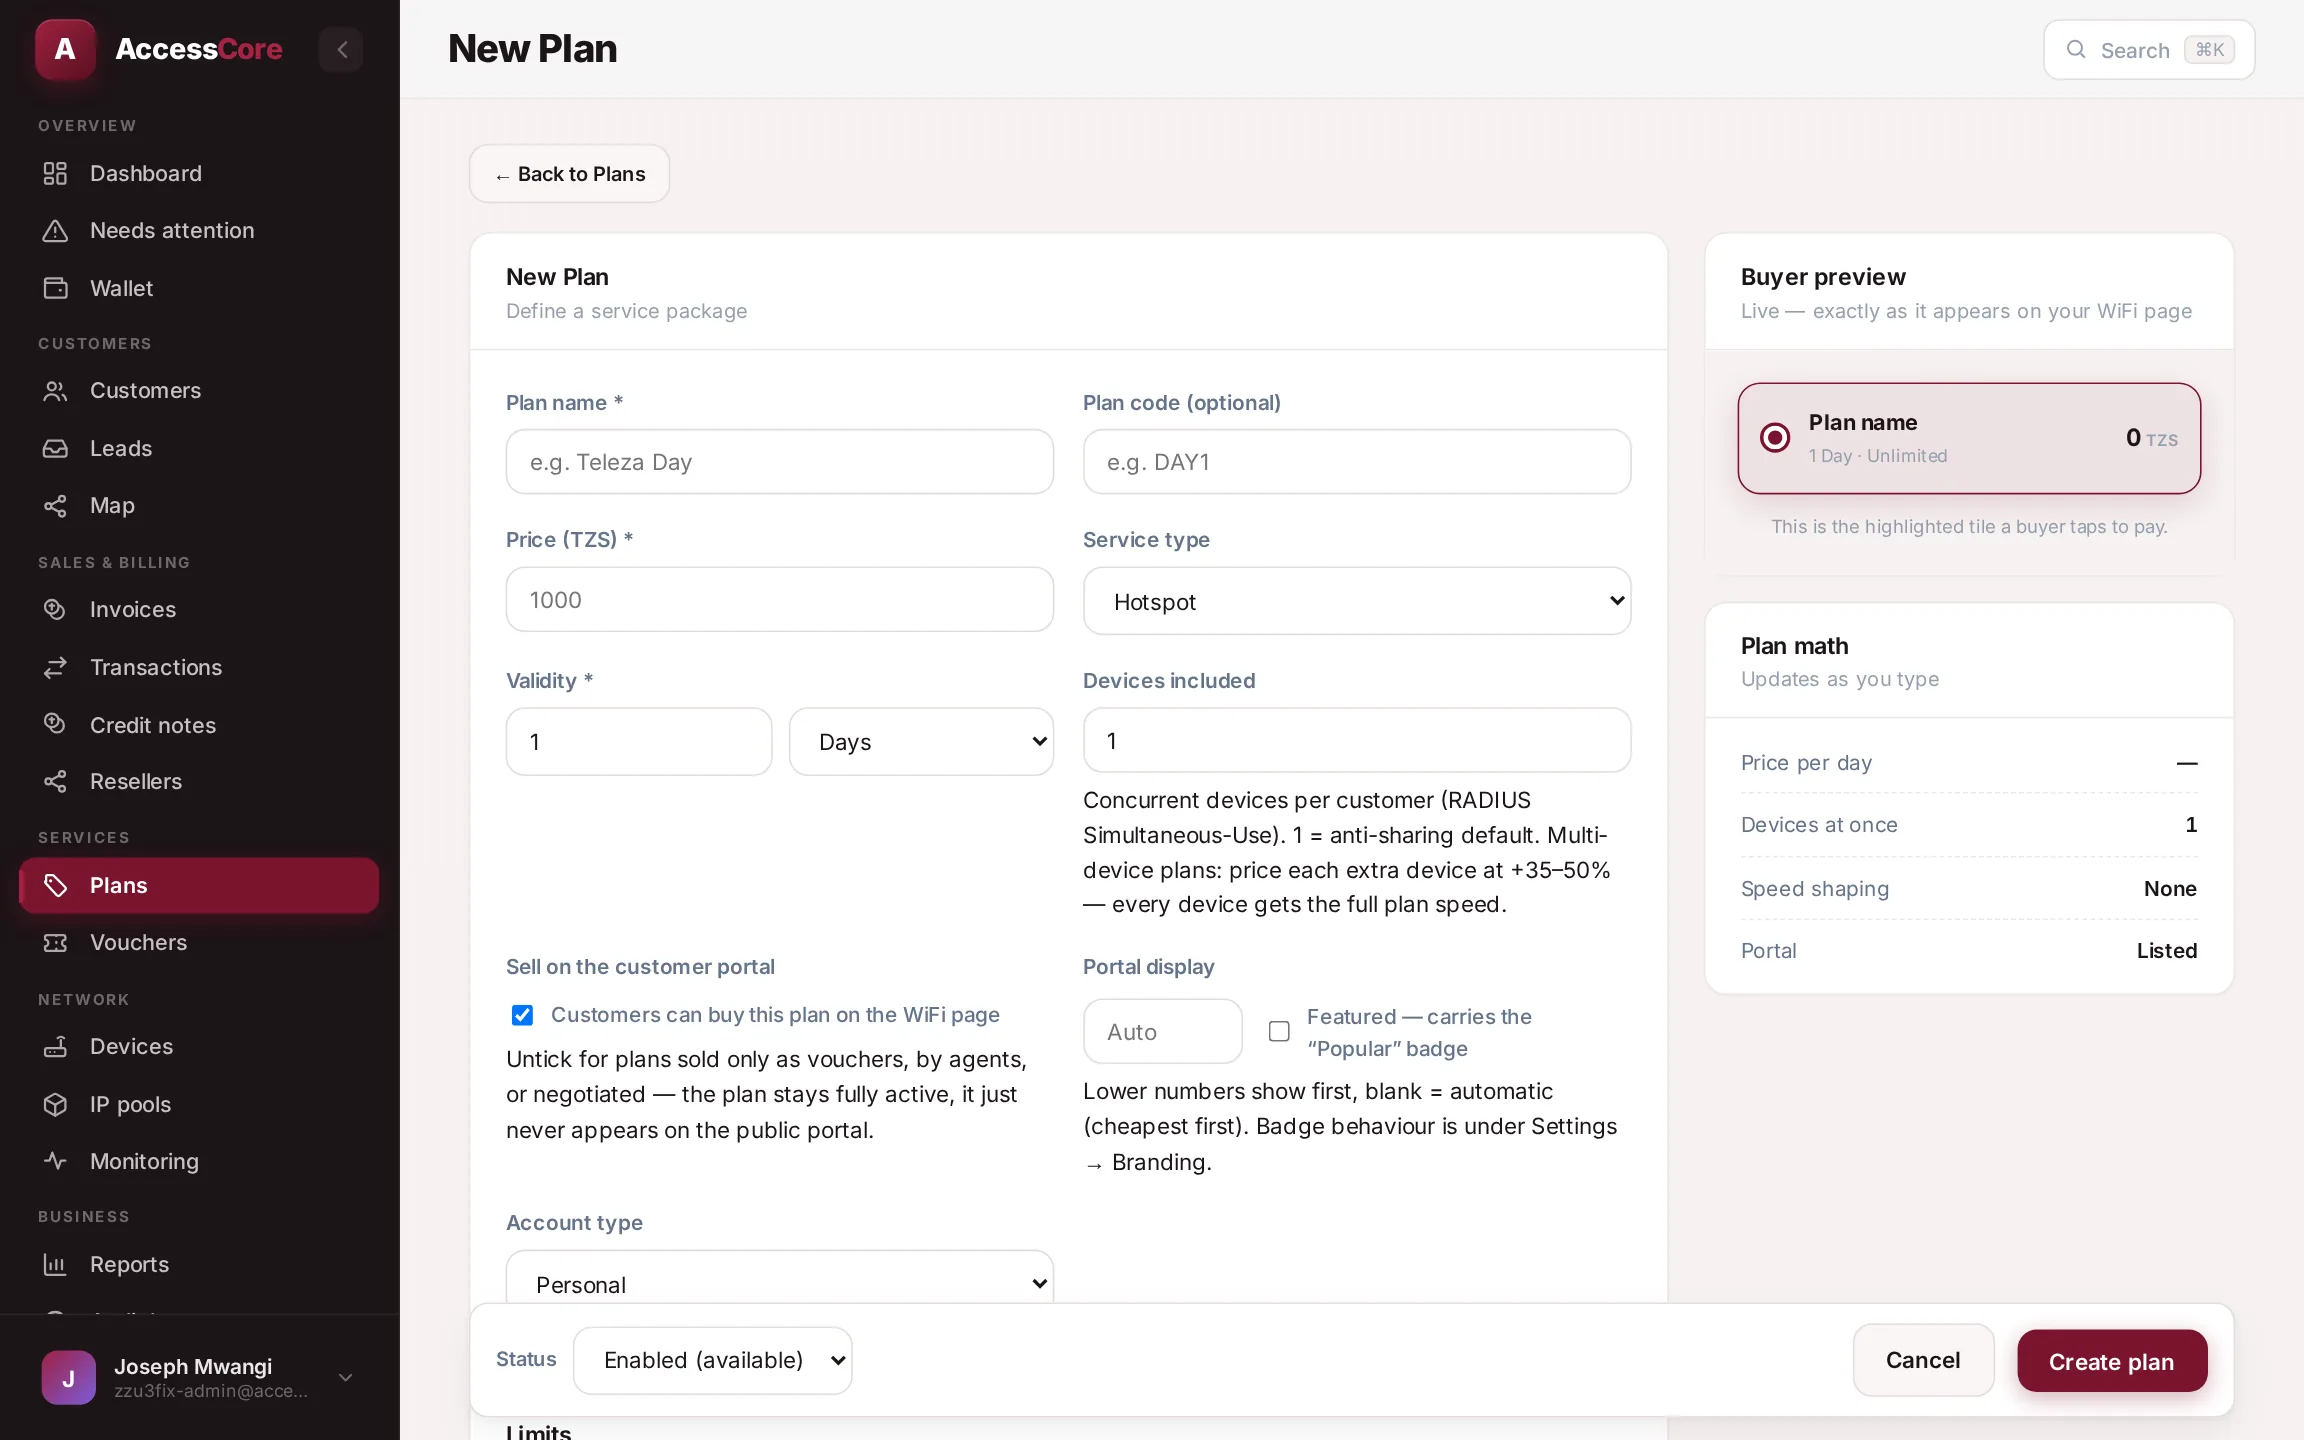Click the ⌘K shortcut badge
This screenshot has height=1440, width=2304.
click(2209, 49)
